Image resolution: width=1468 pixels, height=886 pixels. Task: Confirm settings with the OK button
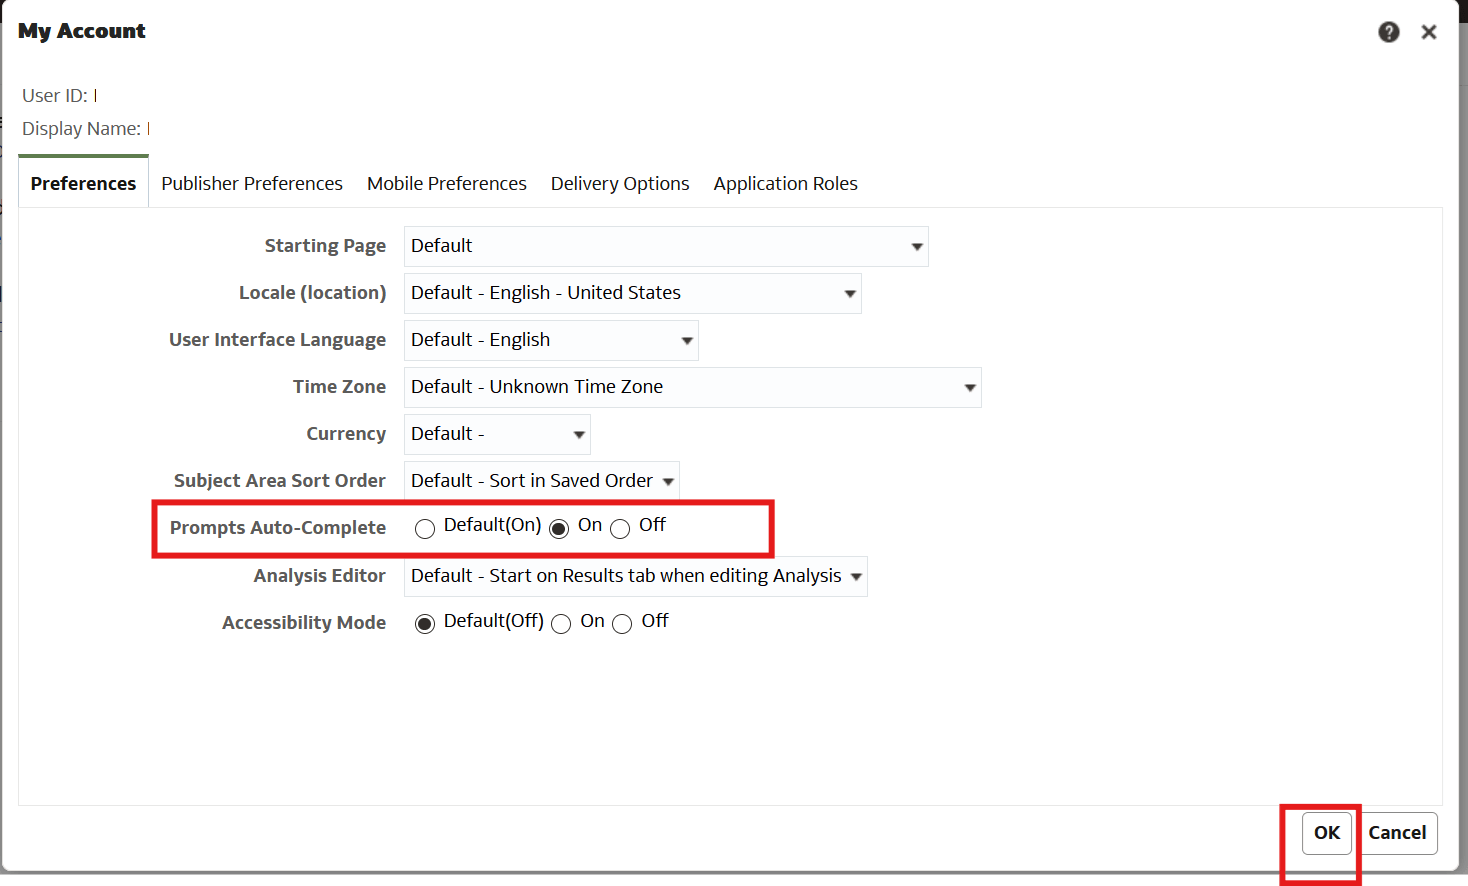click(1326, 832)
